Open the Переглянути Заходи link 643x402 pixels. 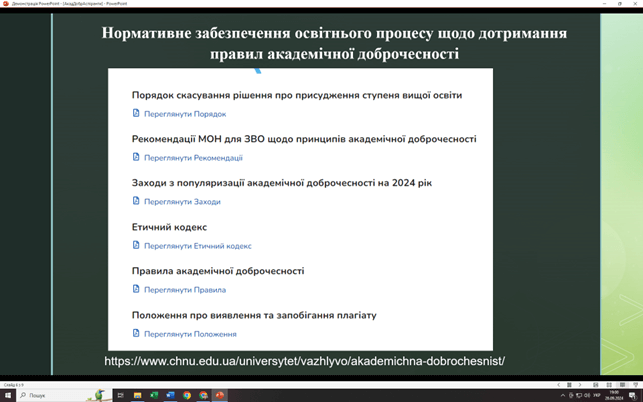pyautogui.click(x=181, y=201)
